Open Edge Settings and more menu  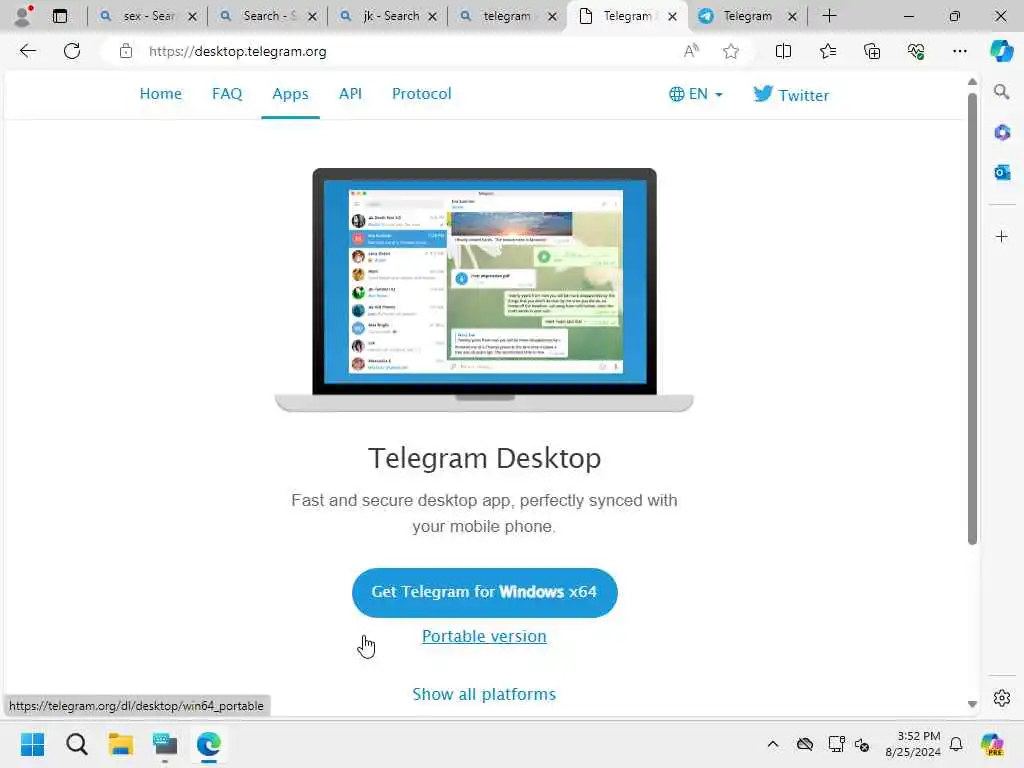tap(959, 51)
